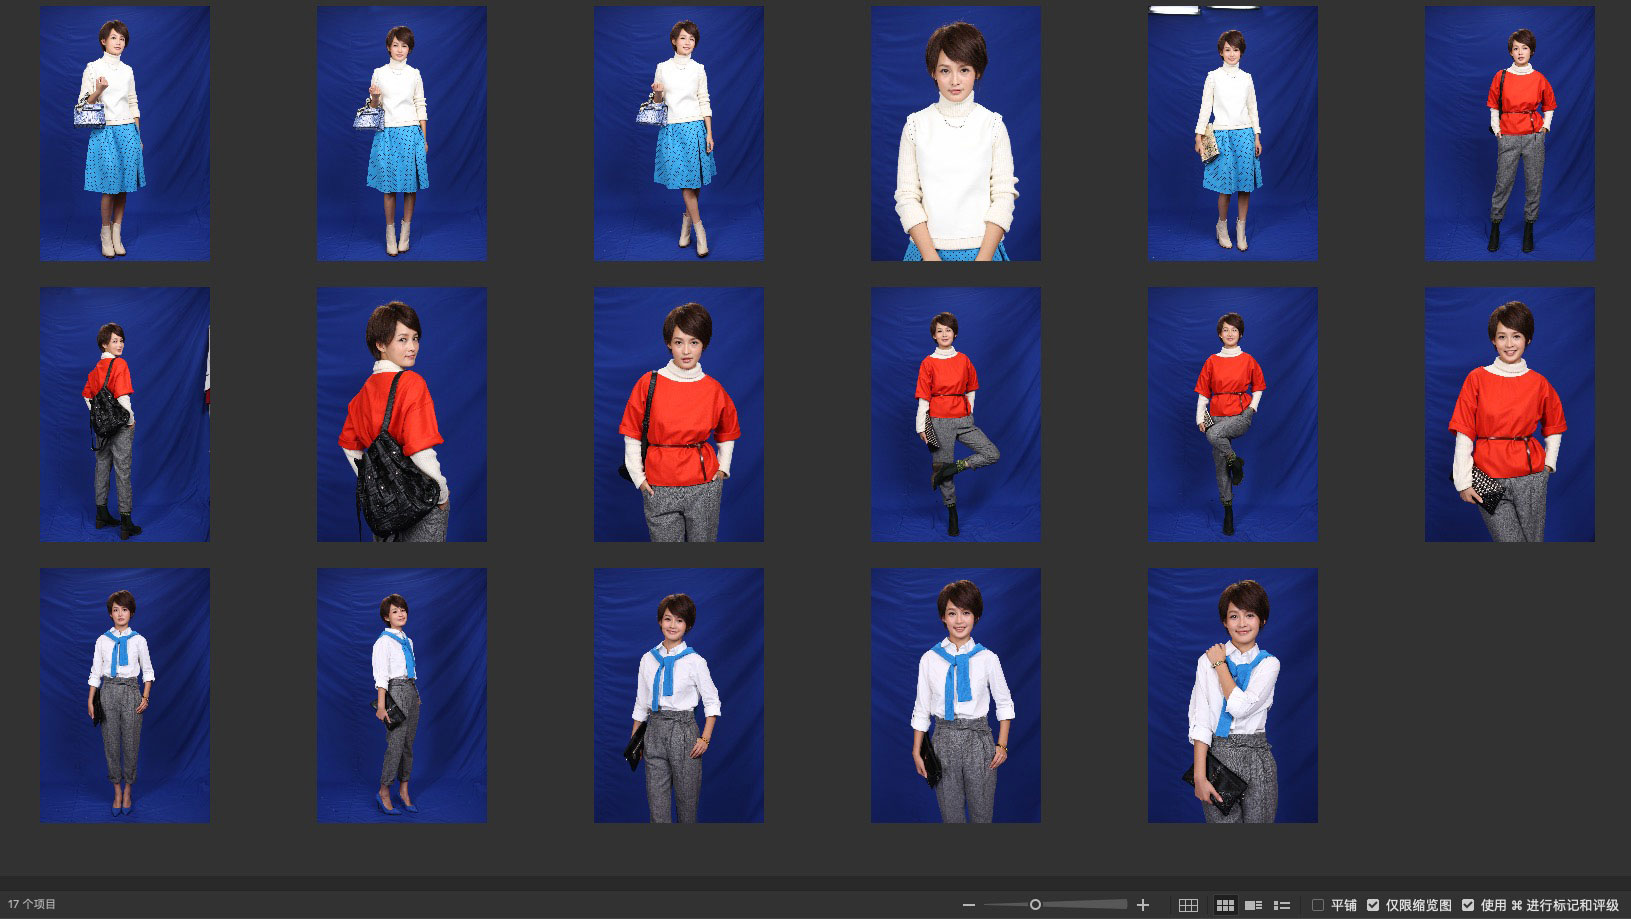
Task: Enable the 平铺 checkbox
Action: click(1318, 905)
